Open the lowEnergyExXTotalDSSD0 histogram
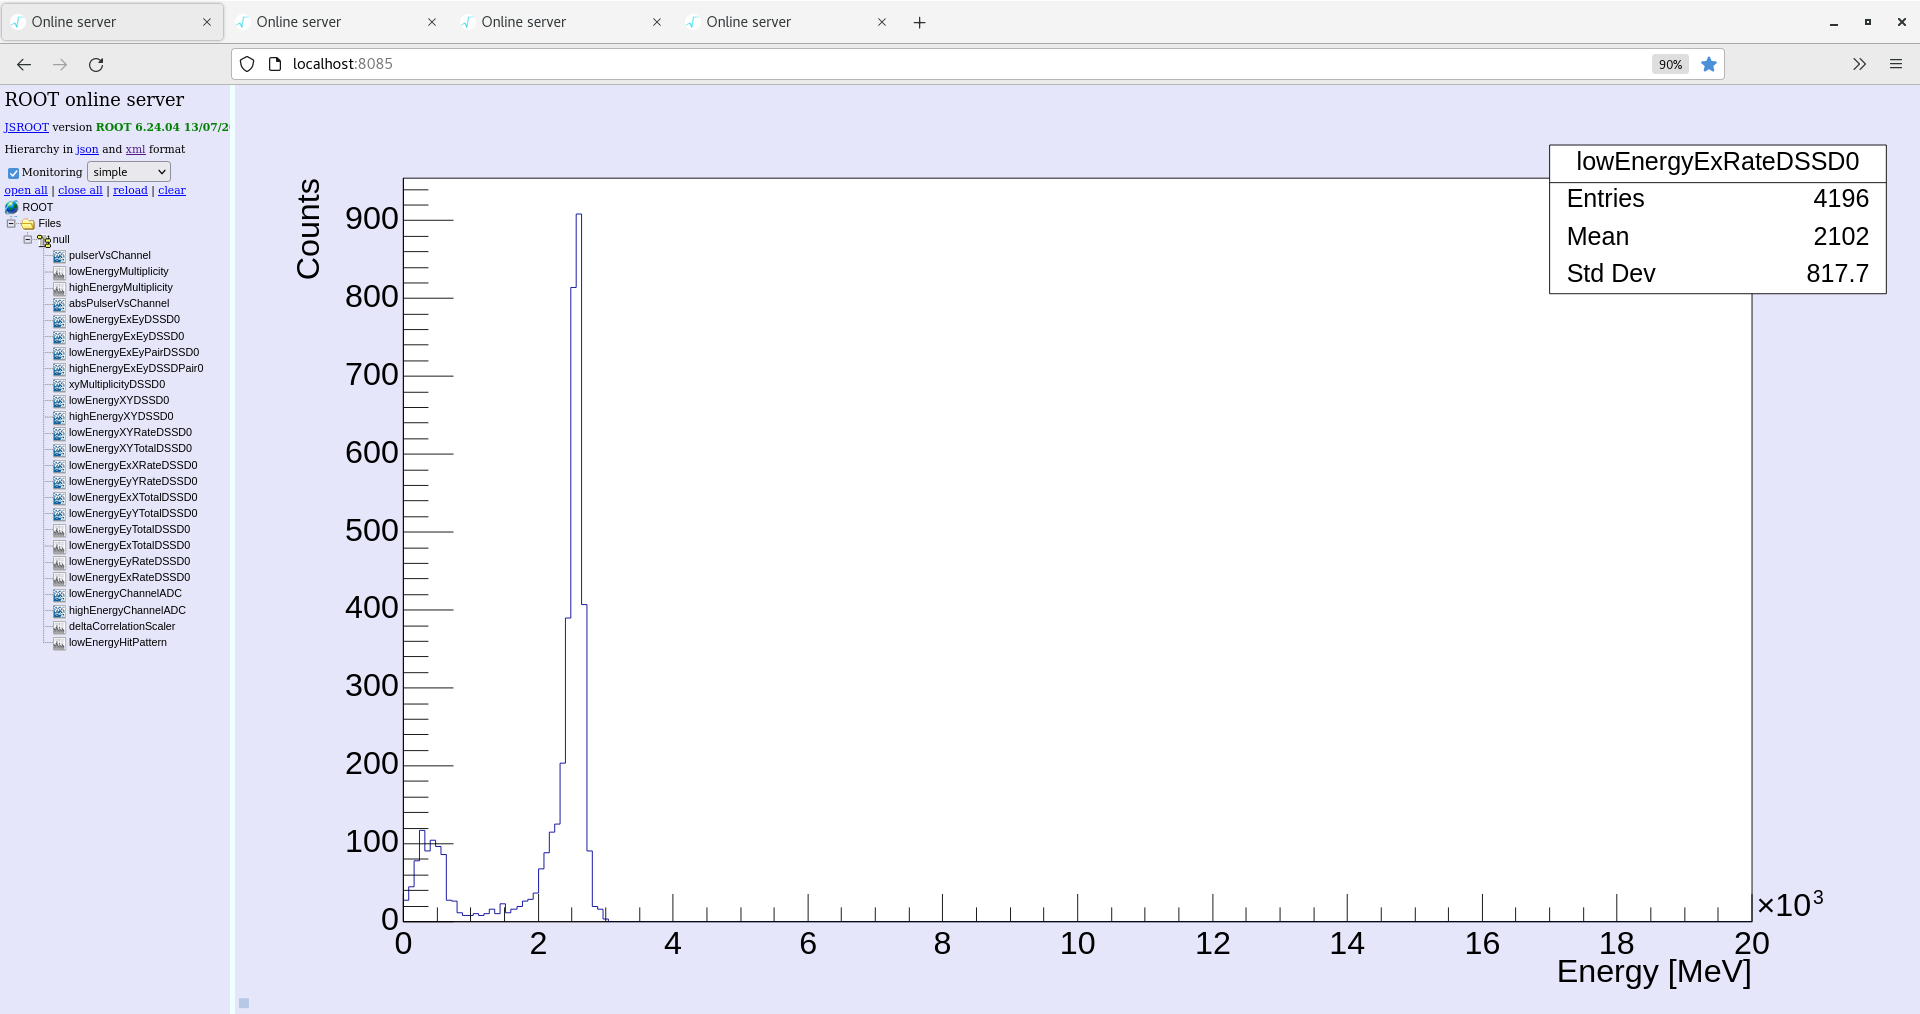 point(133,498)
